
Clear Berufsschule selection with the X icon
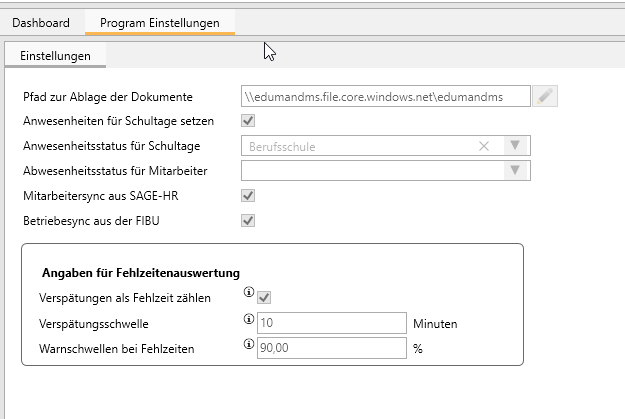click(484, 146)
